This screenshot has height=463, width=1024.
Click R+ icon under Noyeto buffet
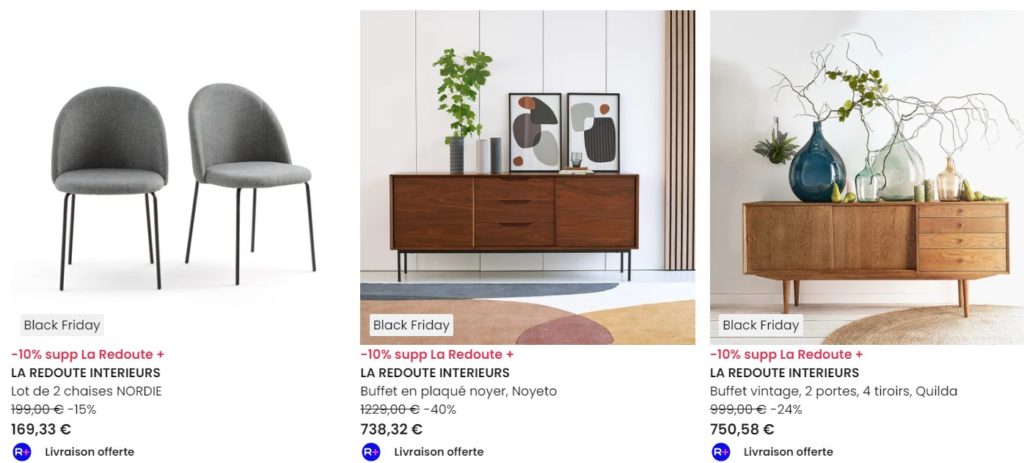(371, 452)
